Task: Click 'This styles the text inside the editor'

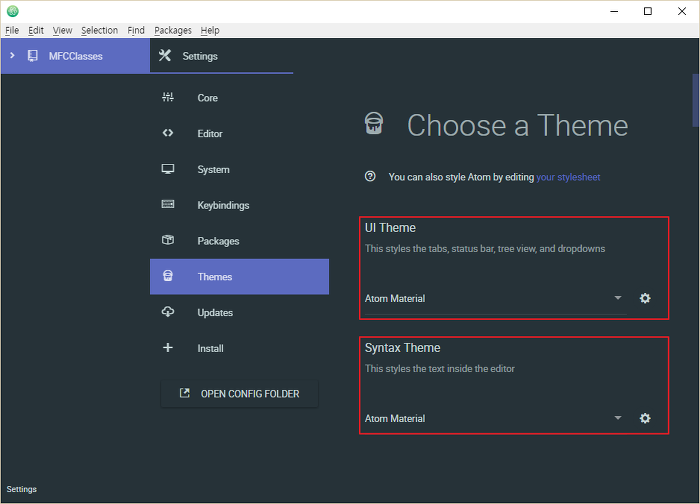Action: coord(440,369)
